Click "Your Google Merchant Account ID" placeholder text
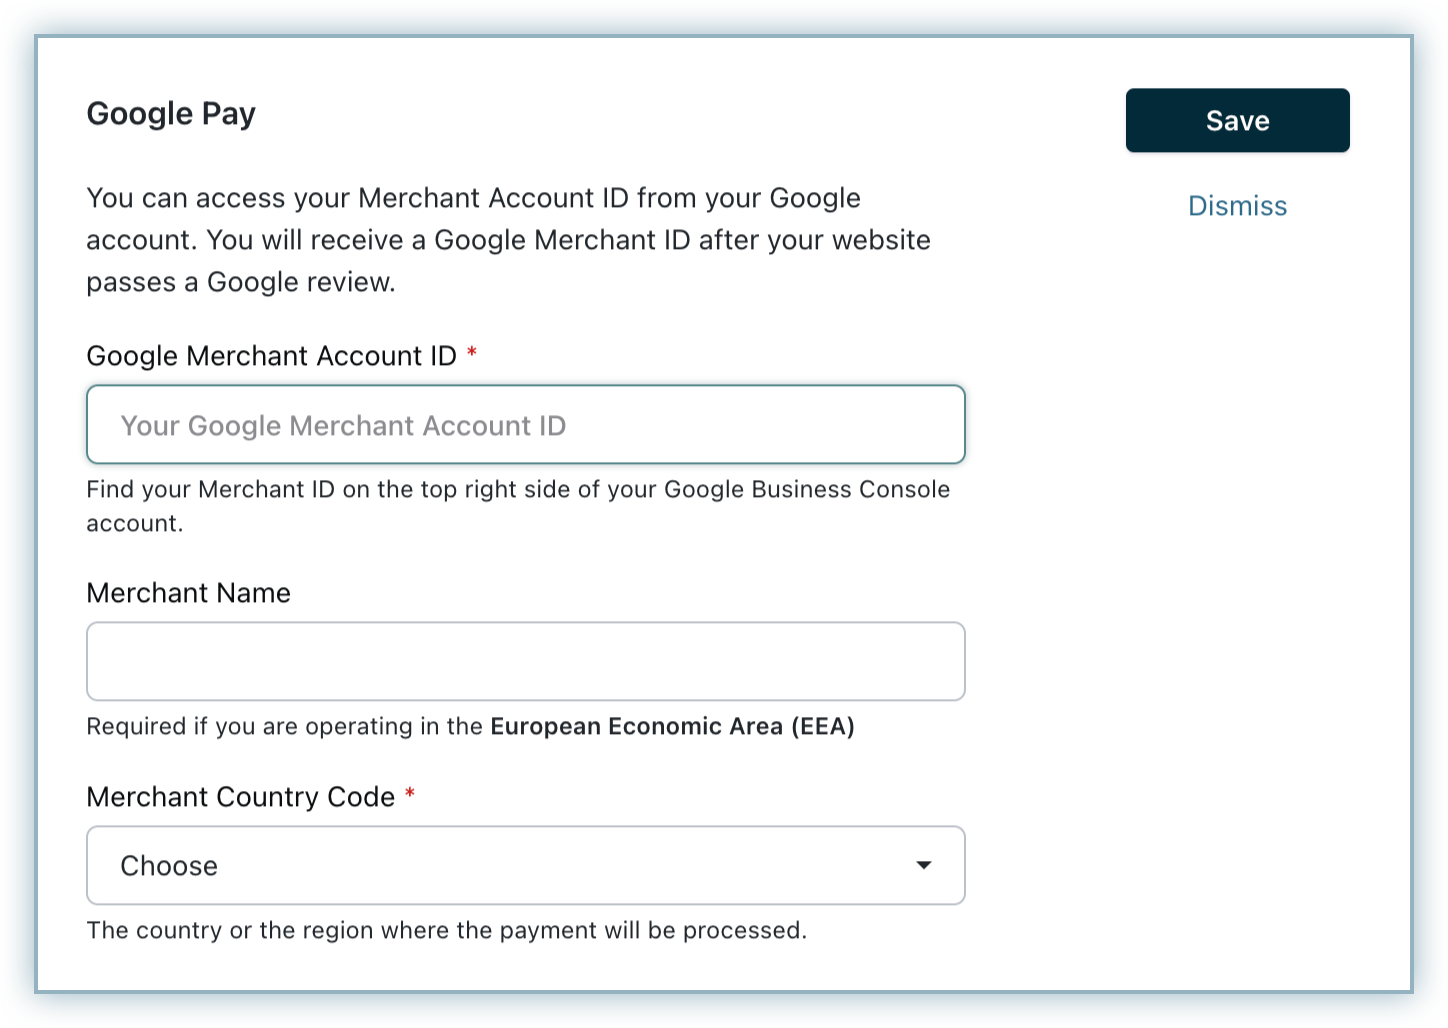The width and height of the screenshot is (1448, 1028). pyautogui.click(x=343, y=426)
